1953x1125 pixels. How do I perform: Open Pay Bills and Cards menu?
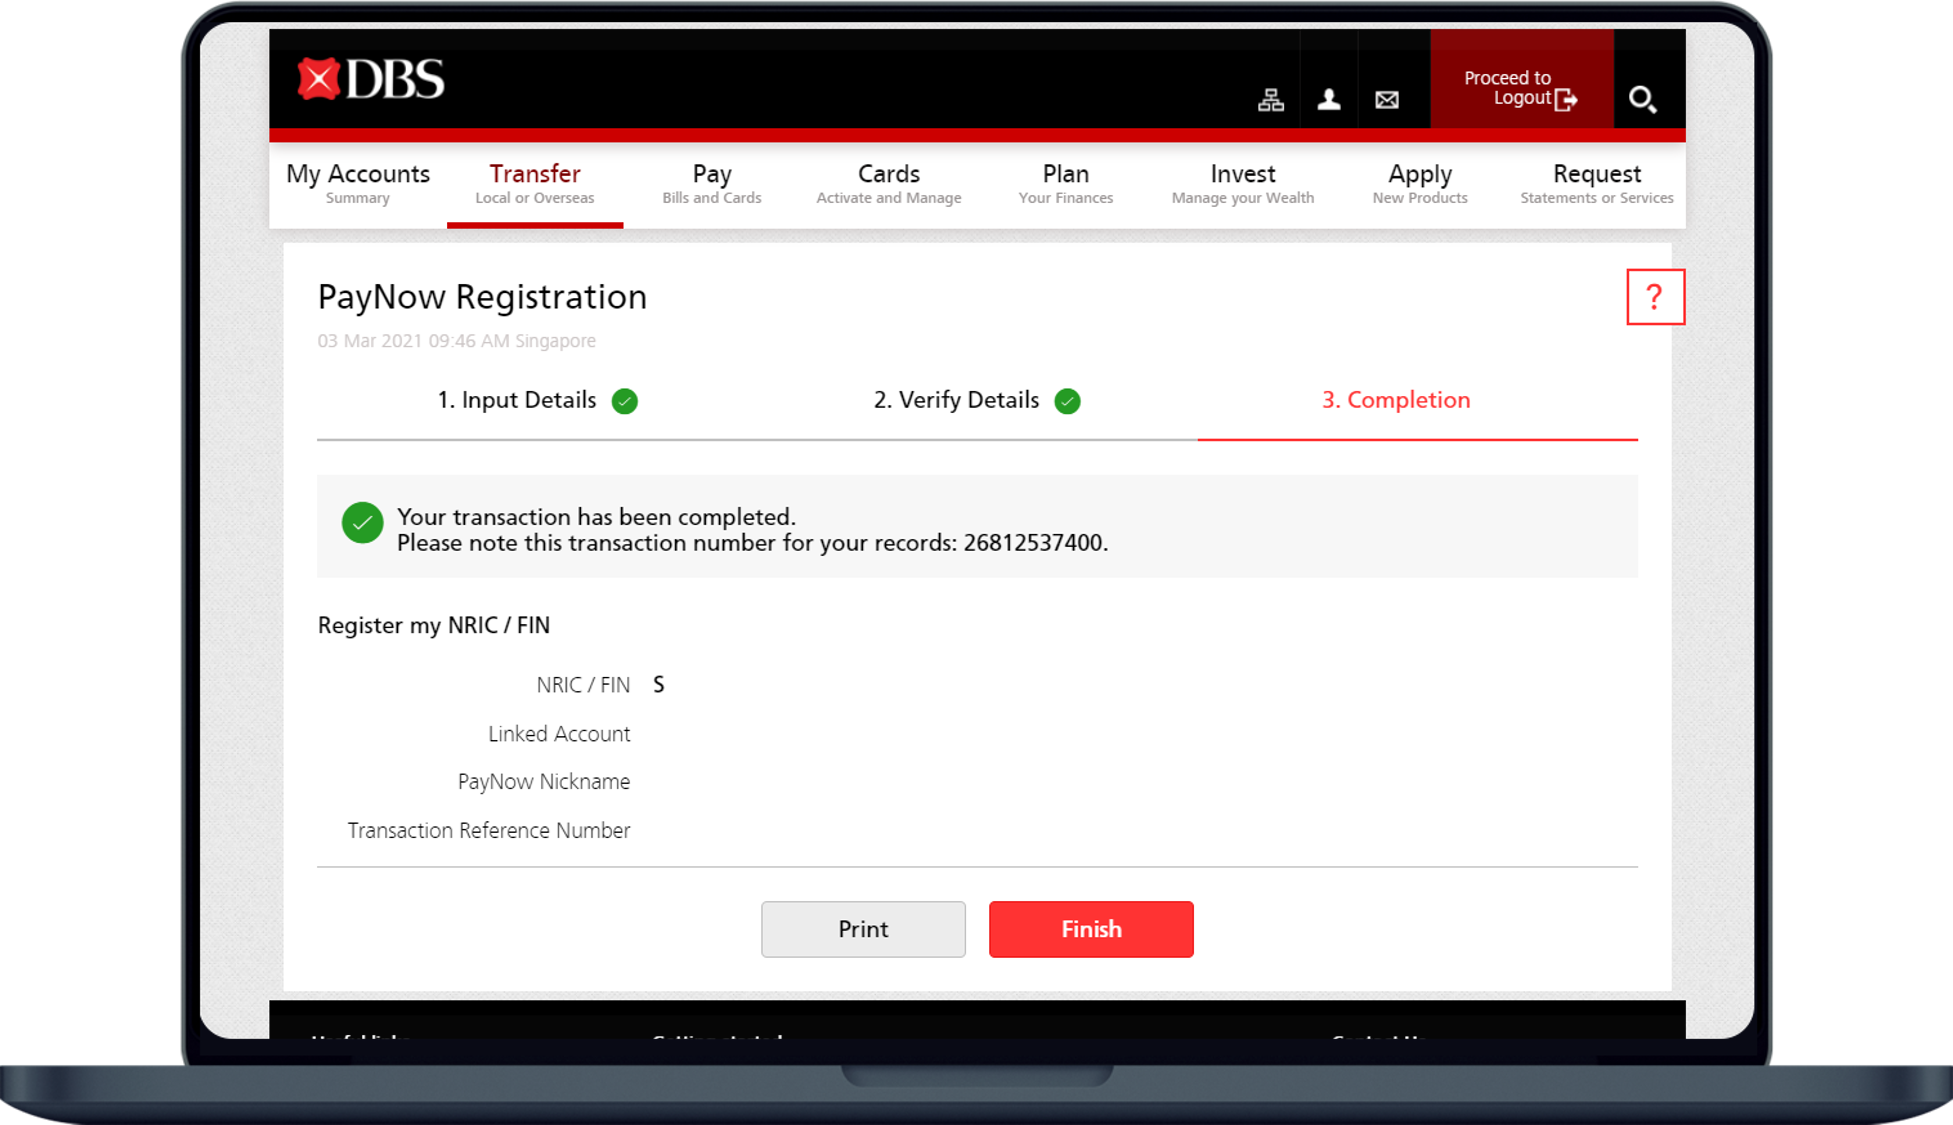(711, 184)
